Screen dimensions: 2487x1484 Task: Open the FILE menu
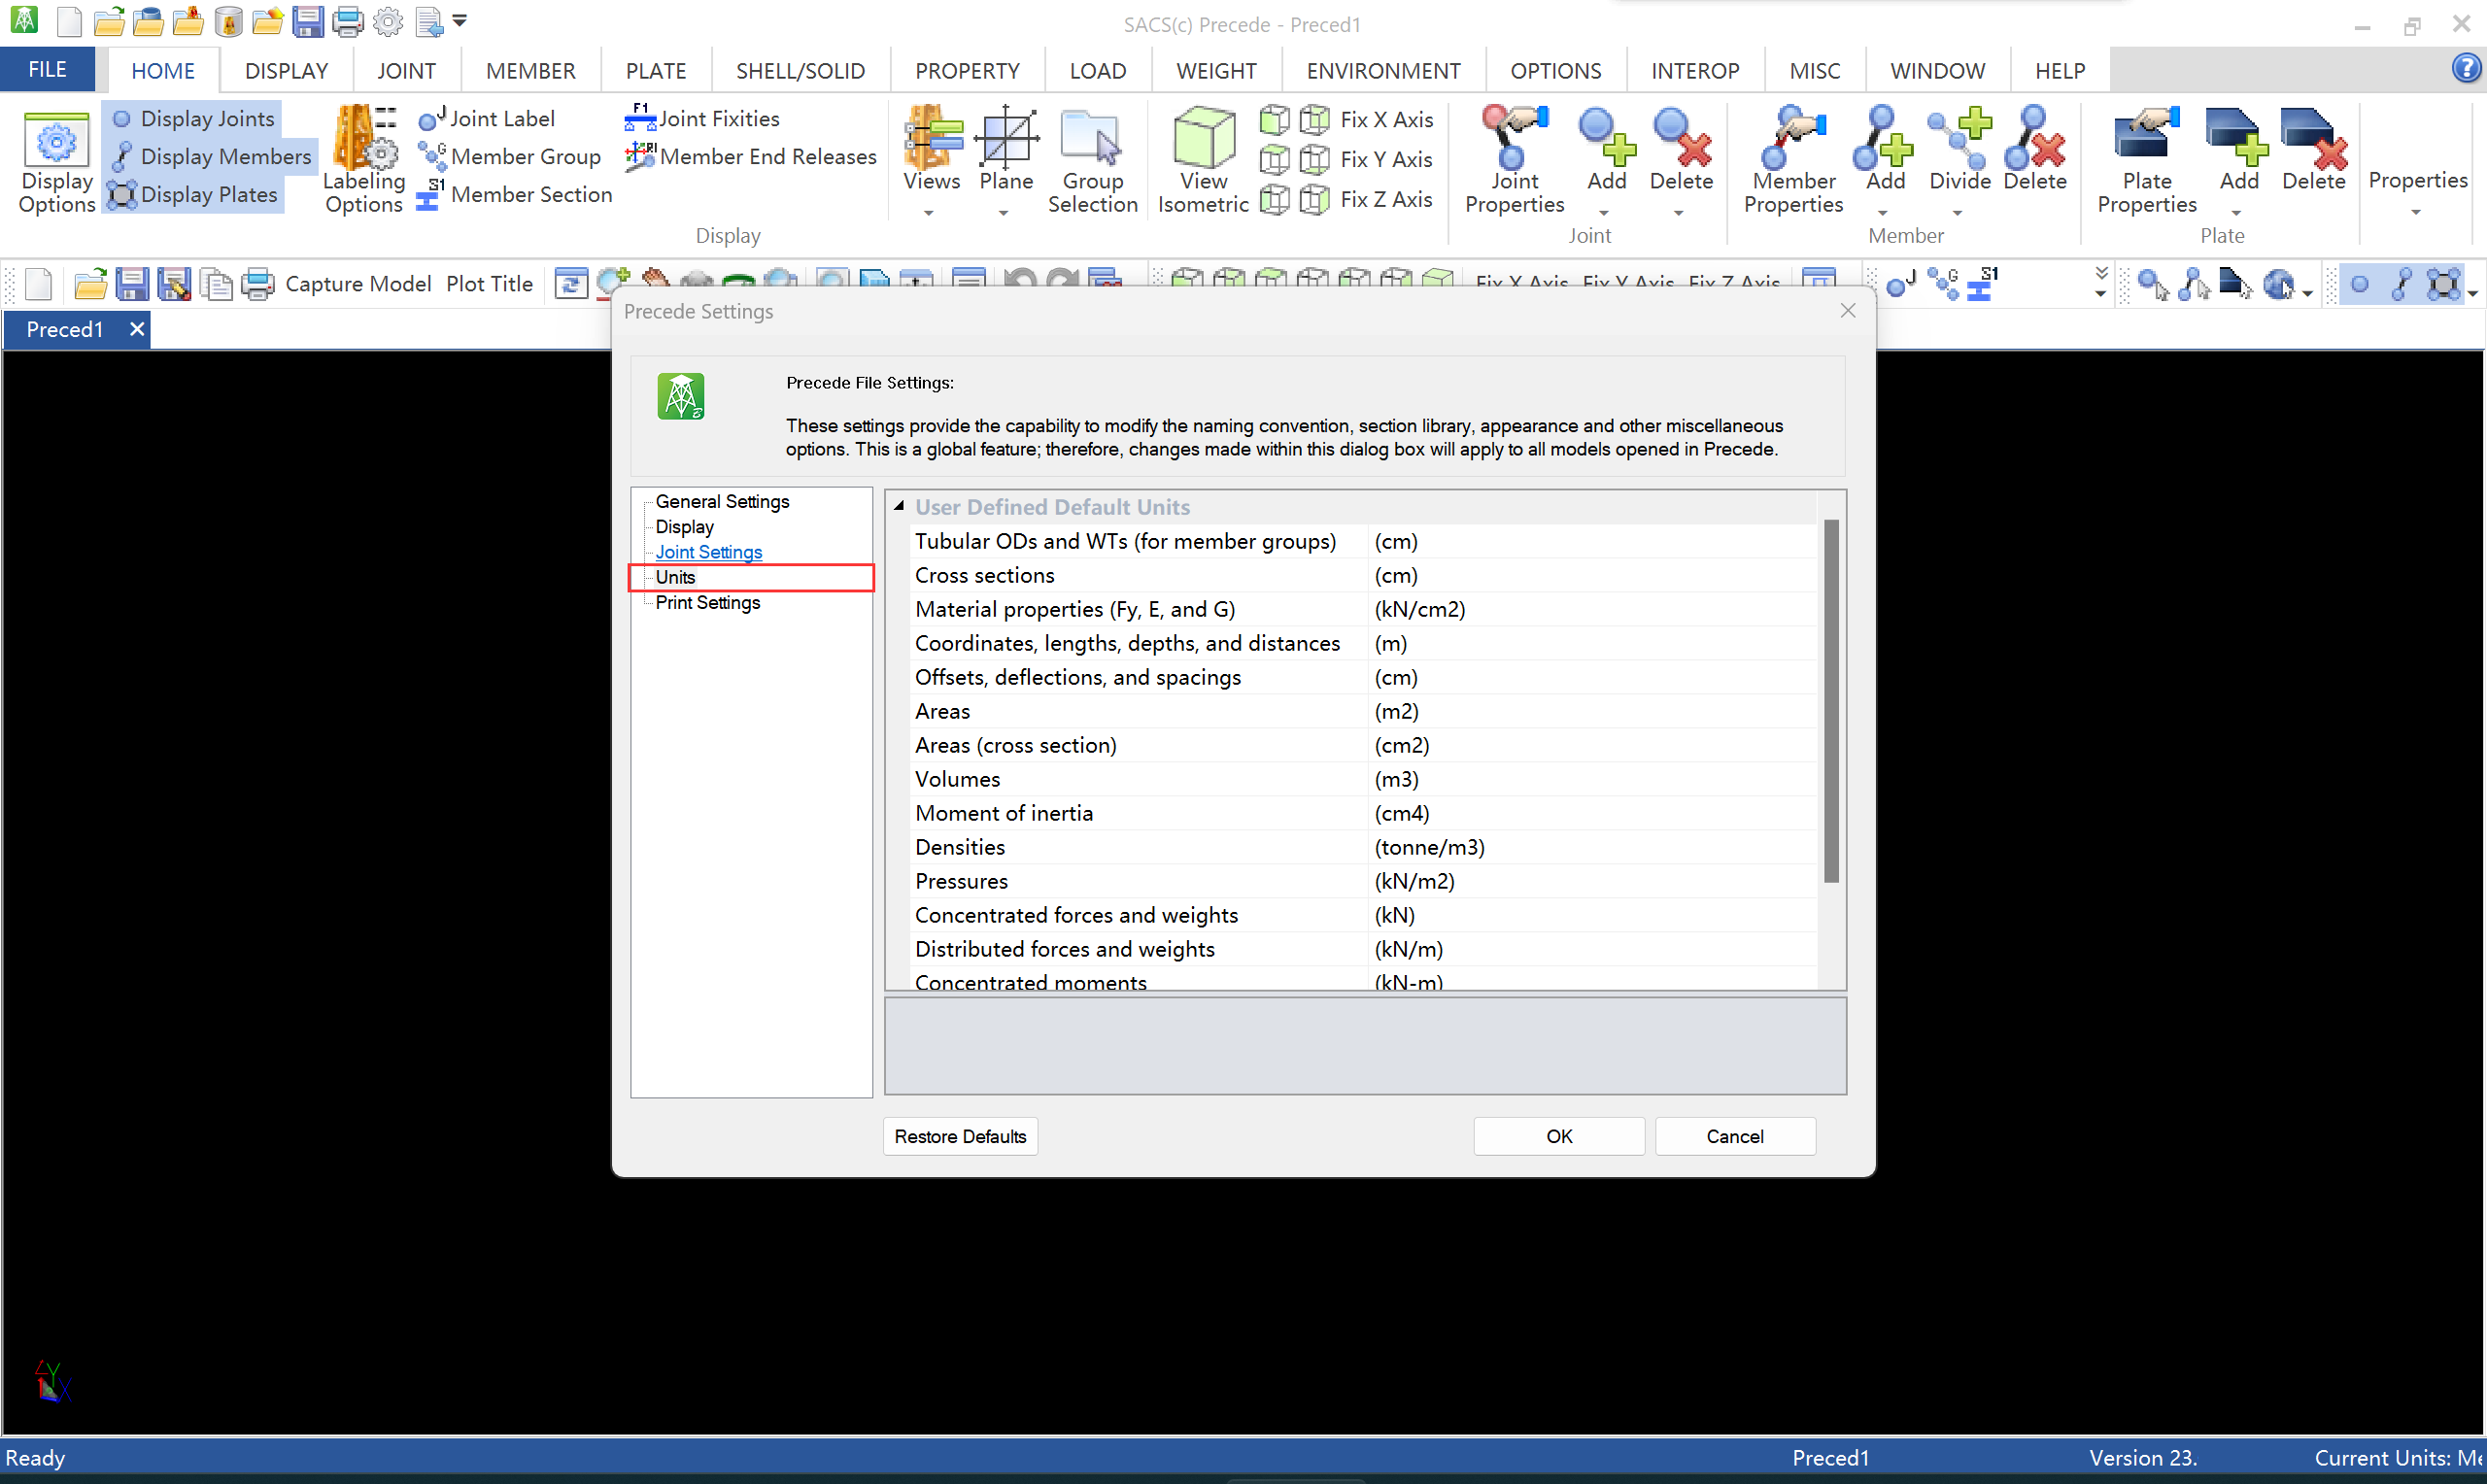[47, 70]
